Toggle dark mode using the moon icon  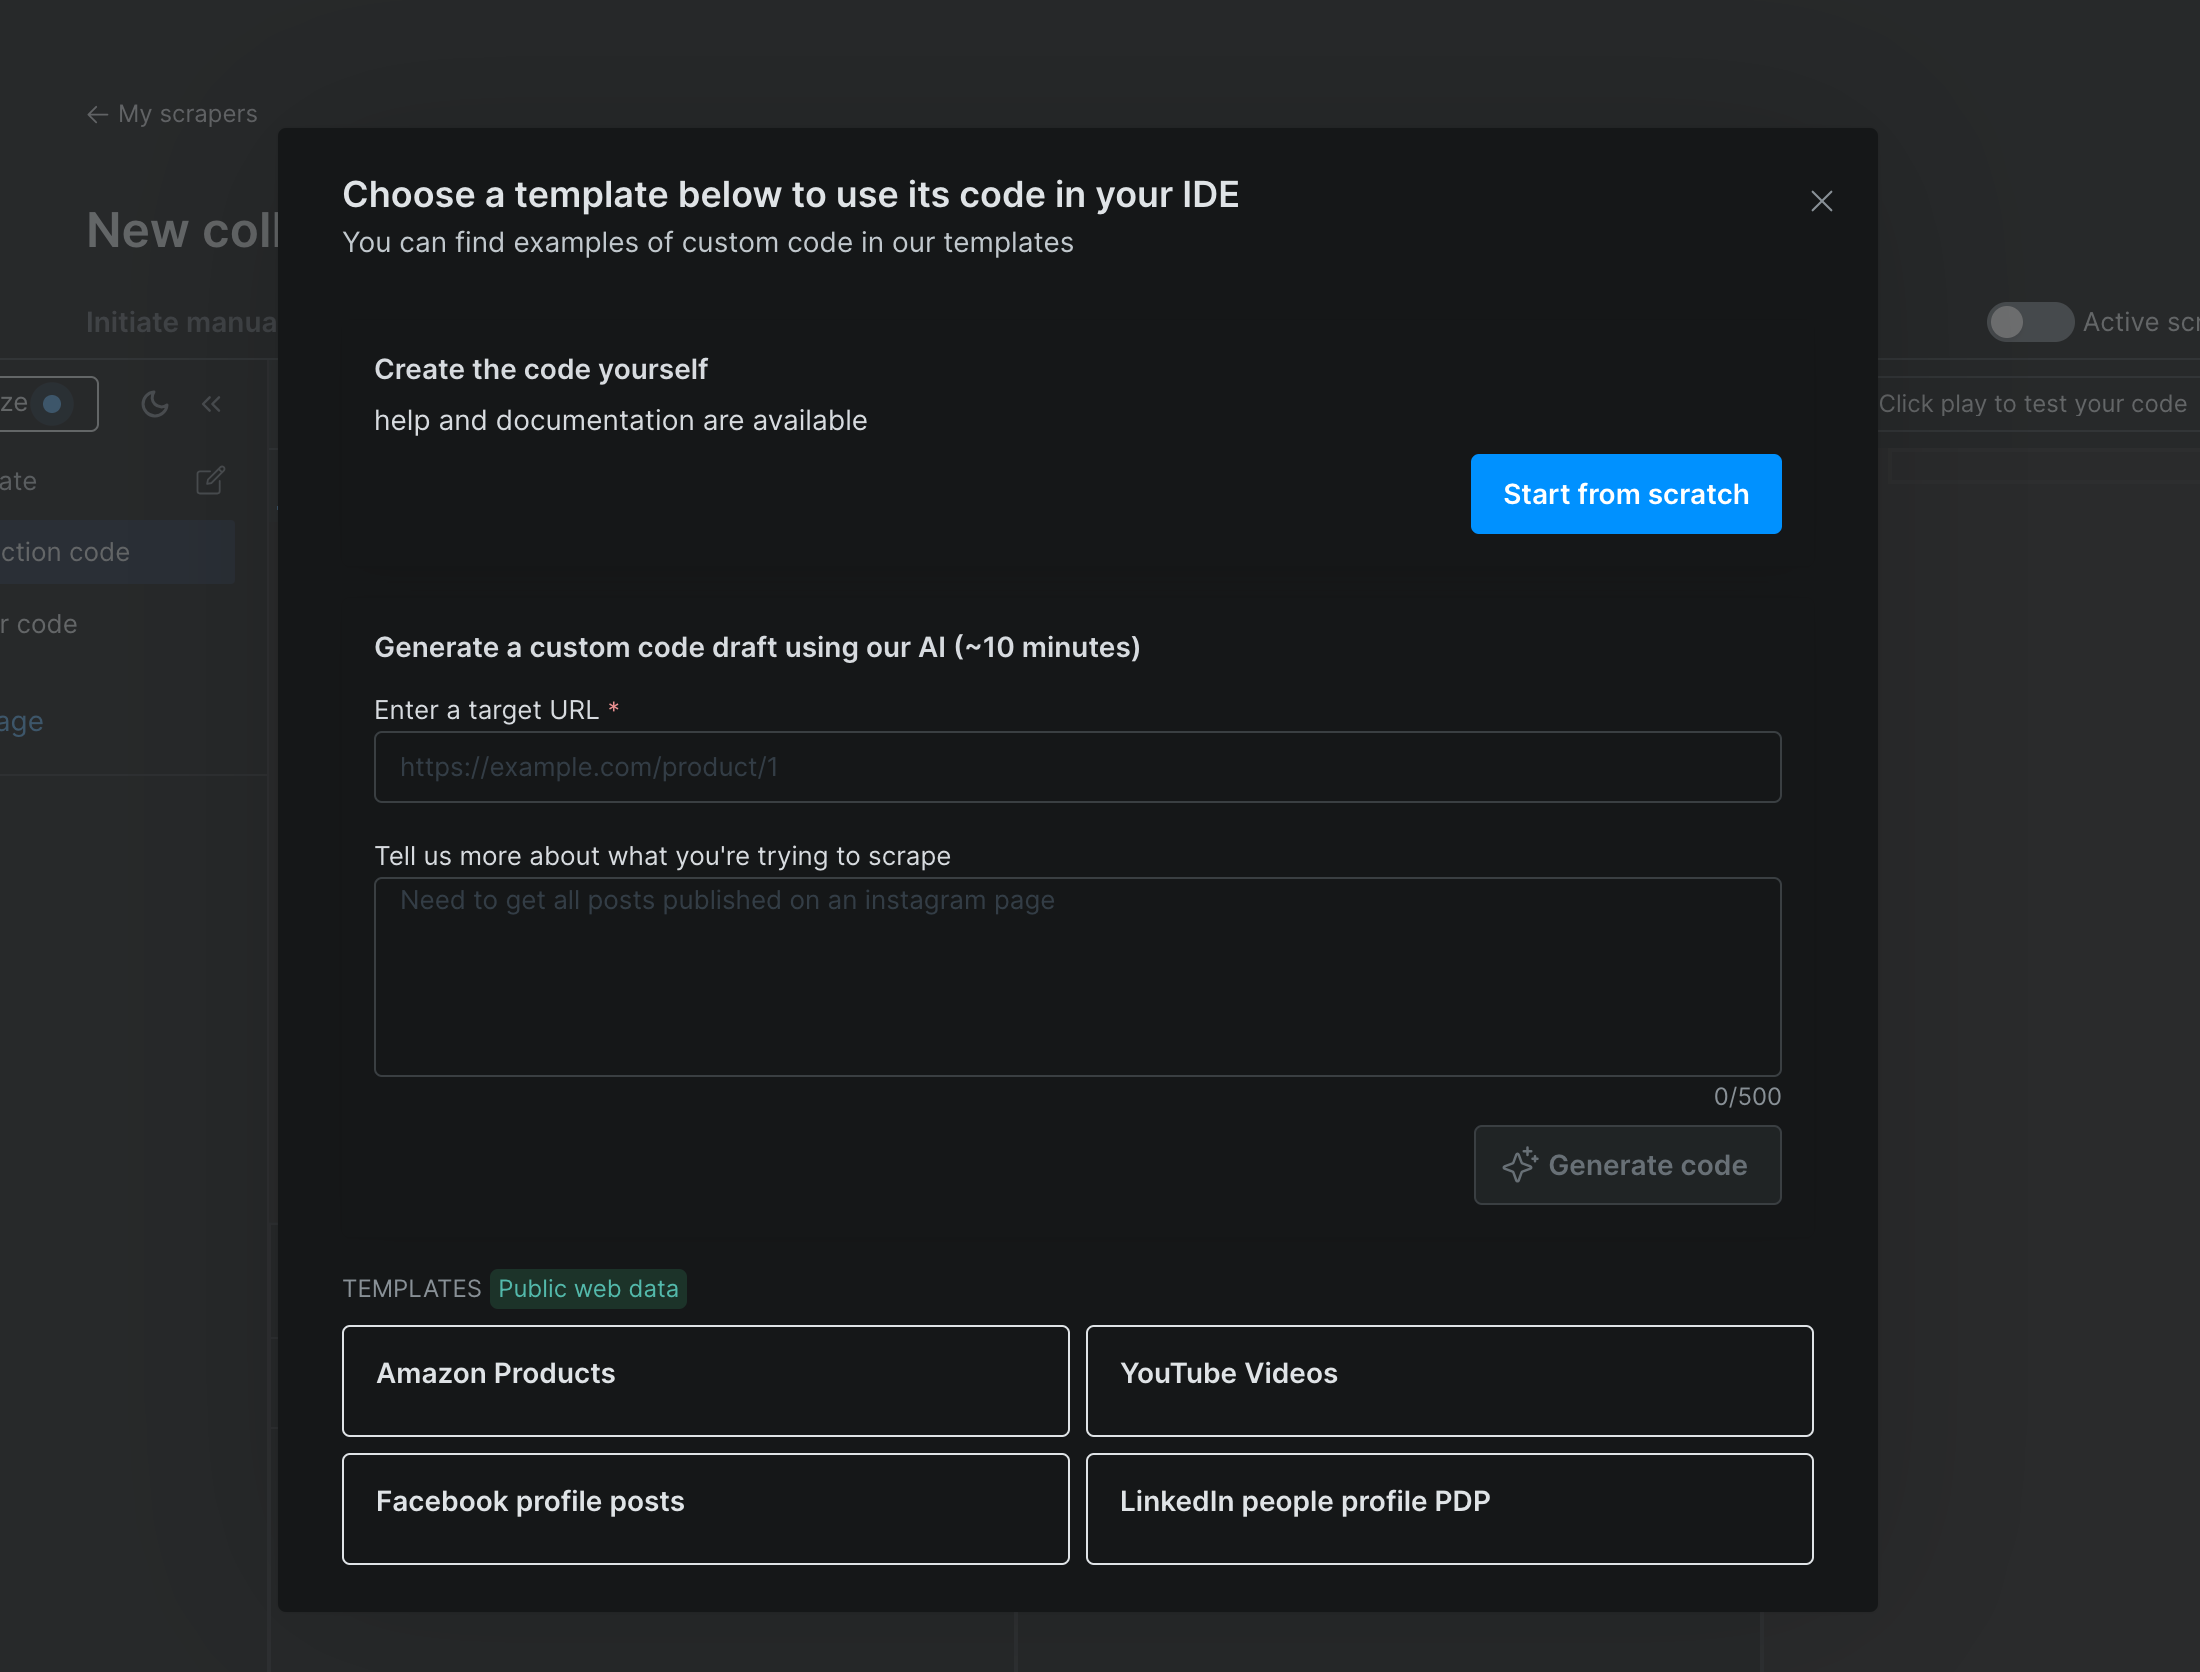154,404
